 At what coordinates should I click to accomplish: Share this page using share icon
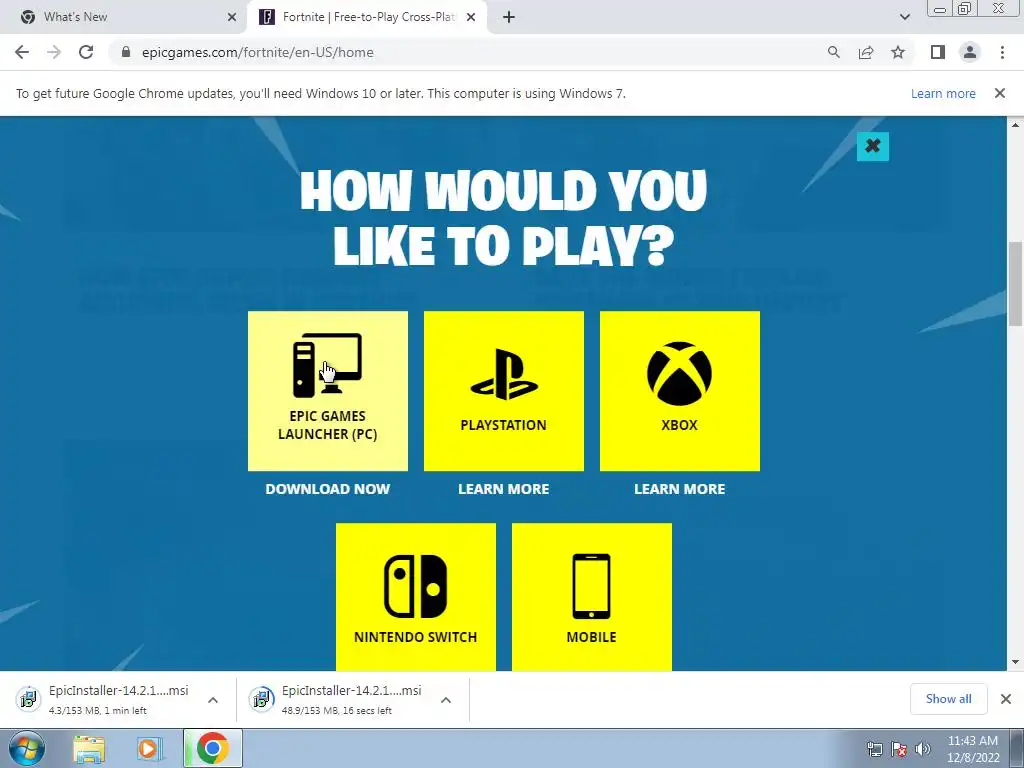[x=866, y=52]
